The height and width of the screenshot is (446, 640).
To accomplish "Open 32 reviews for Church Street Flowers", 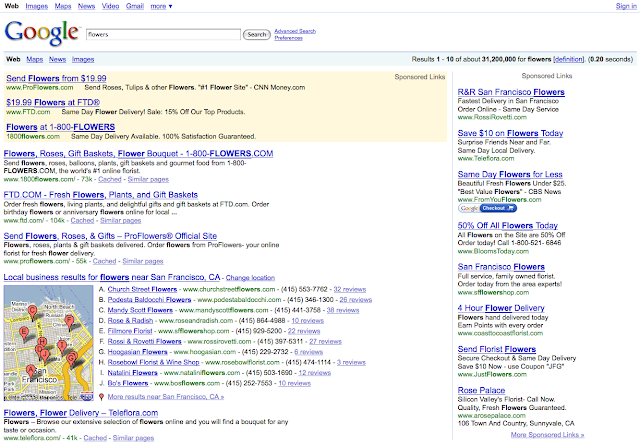I will [x=350, y=289].
